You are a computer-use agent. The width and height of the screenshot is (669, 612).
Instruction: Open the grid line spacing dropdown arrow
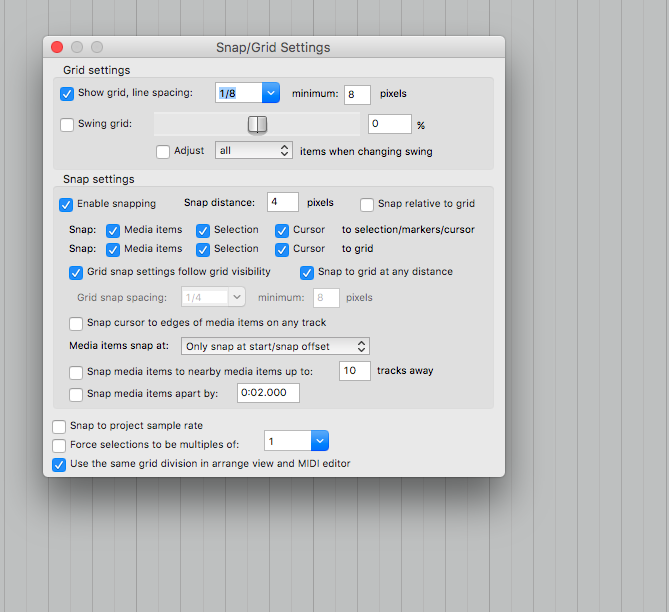(271, 93)
